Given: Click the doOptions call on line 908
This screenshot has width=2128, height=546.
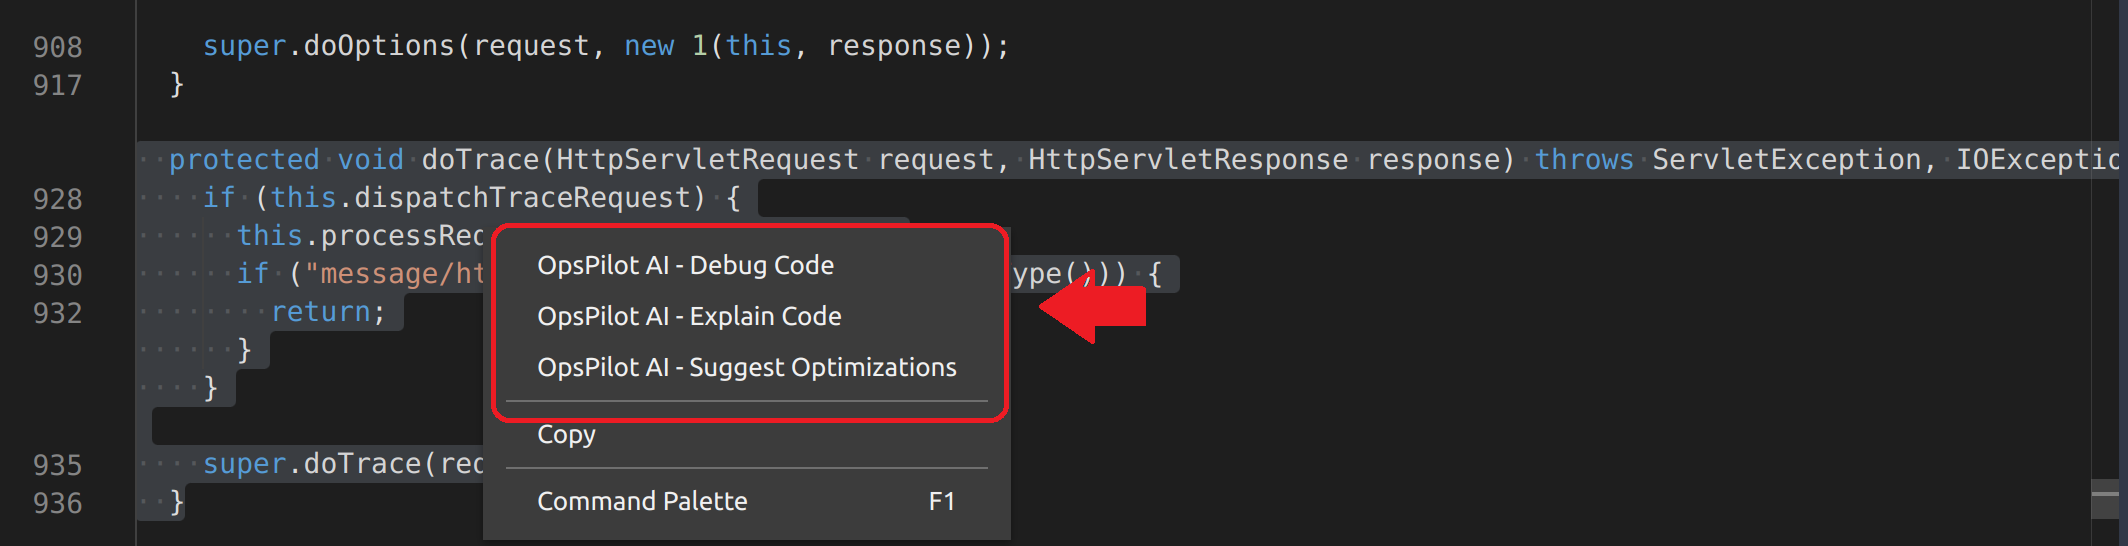Looking at the screenshot, I should 378,46.
